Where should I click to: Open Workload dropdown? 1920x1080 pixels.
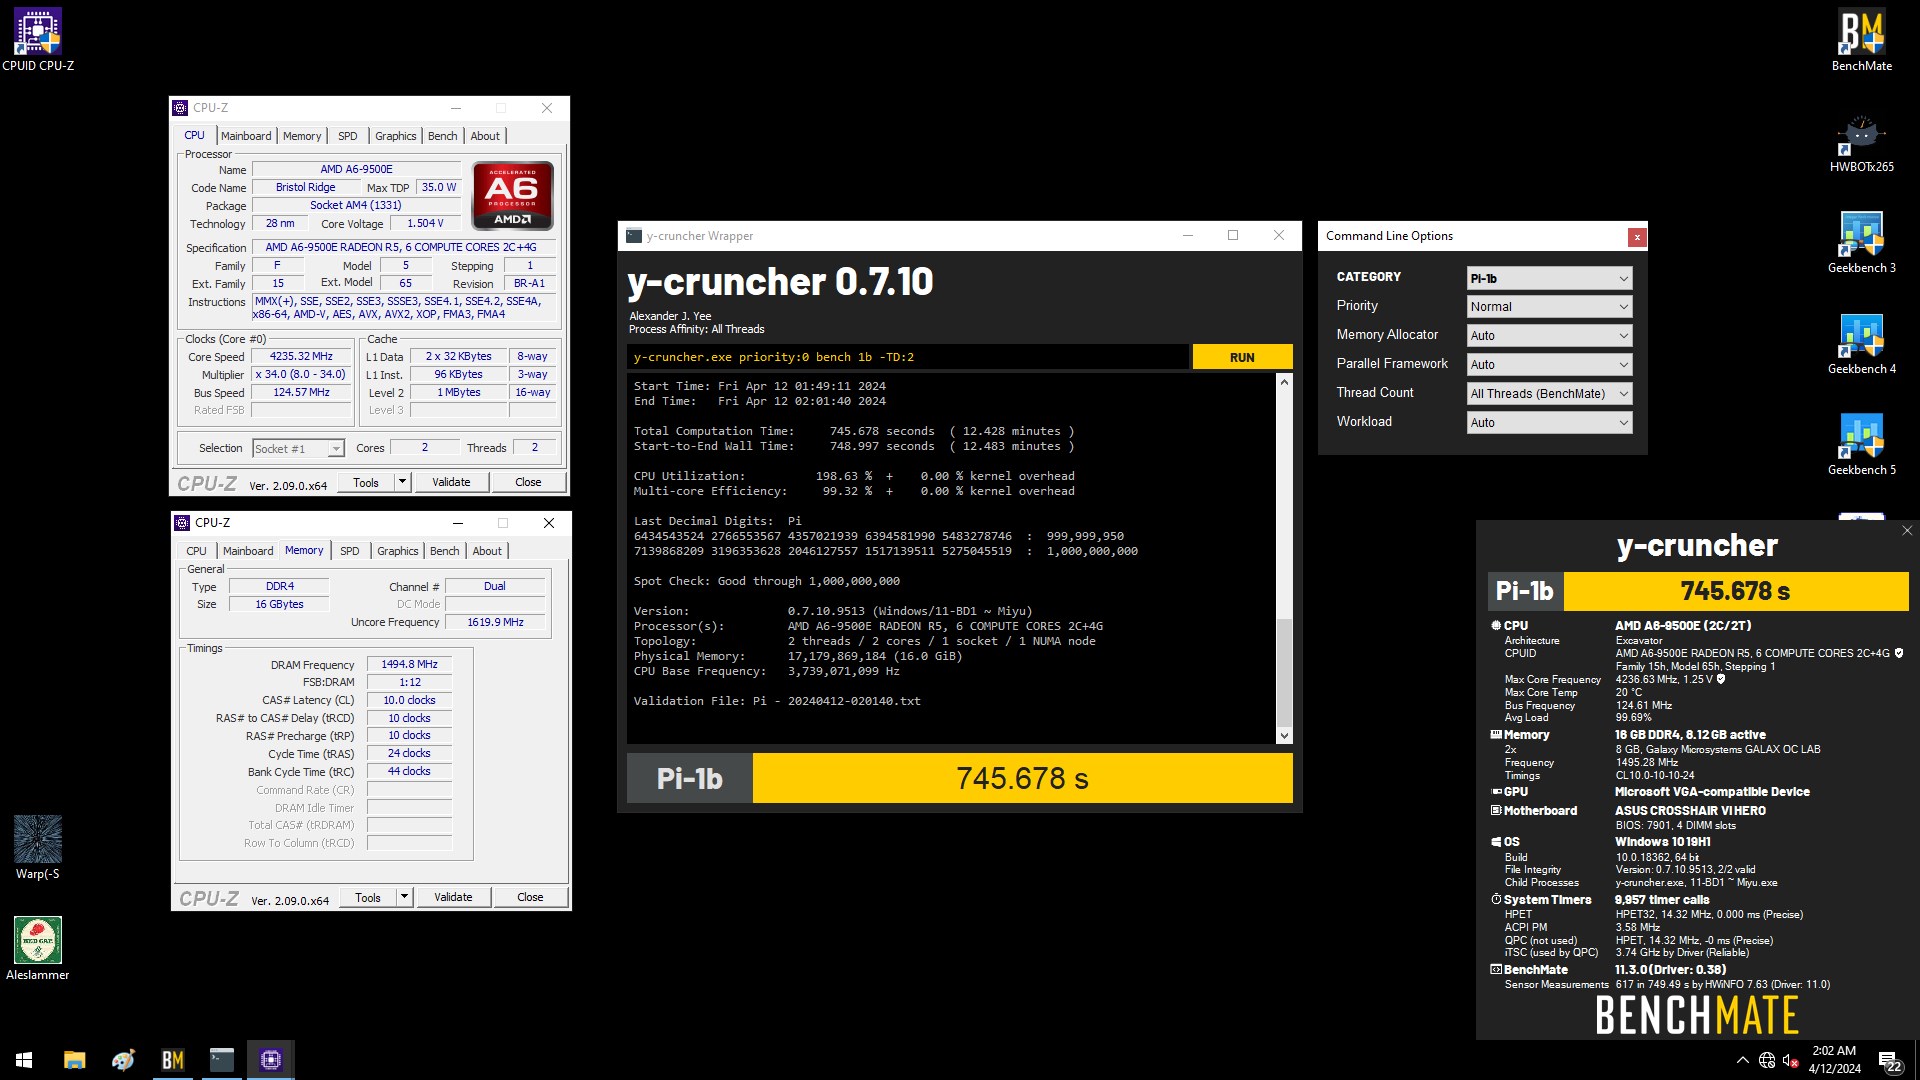pyautogui.click(x=1549, y=423)
